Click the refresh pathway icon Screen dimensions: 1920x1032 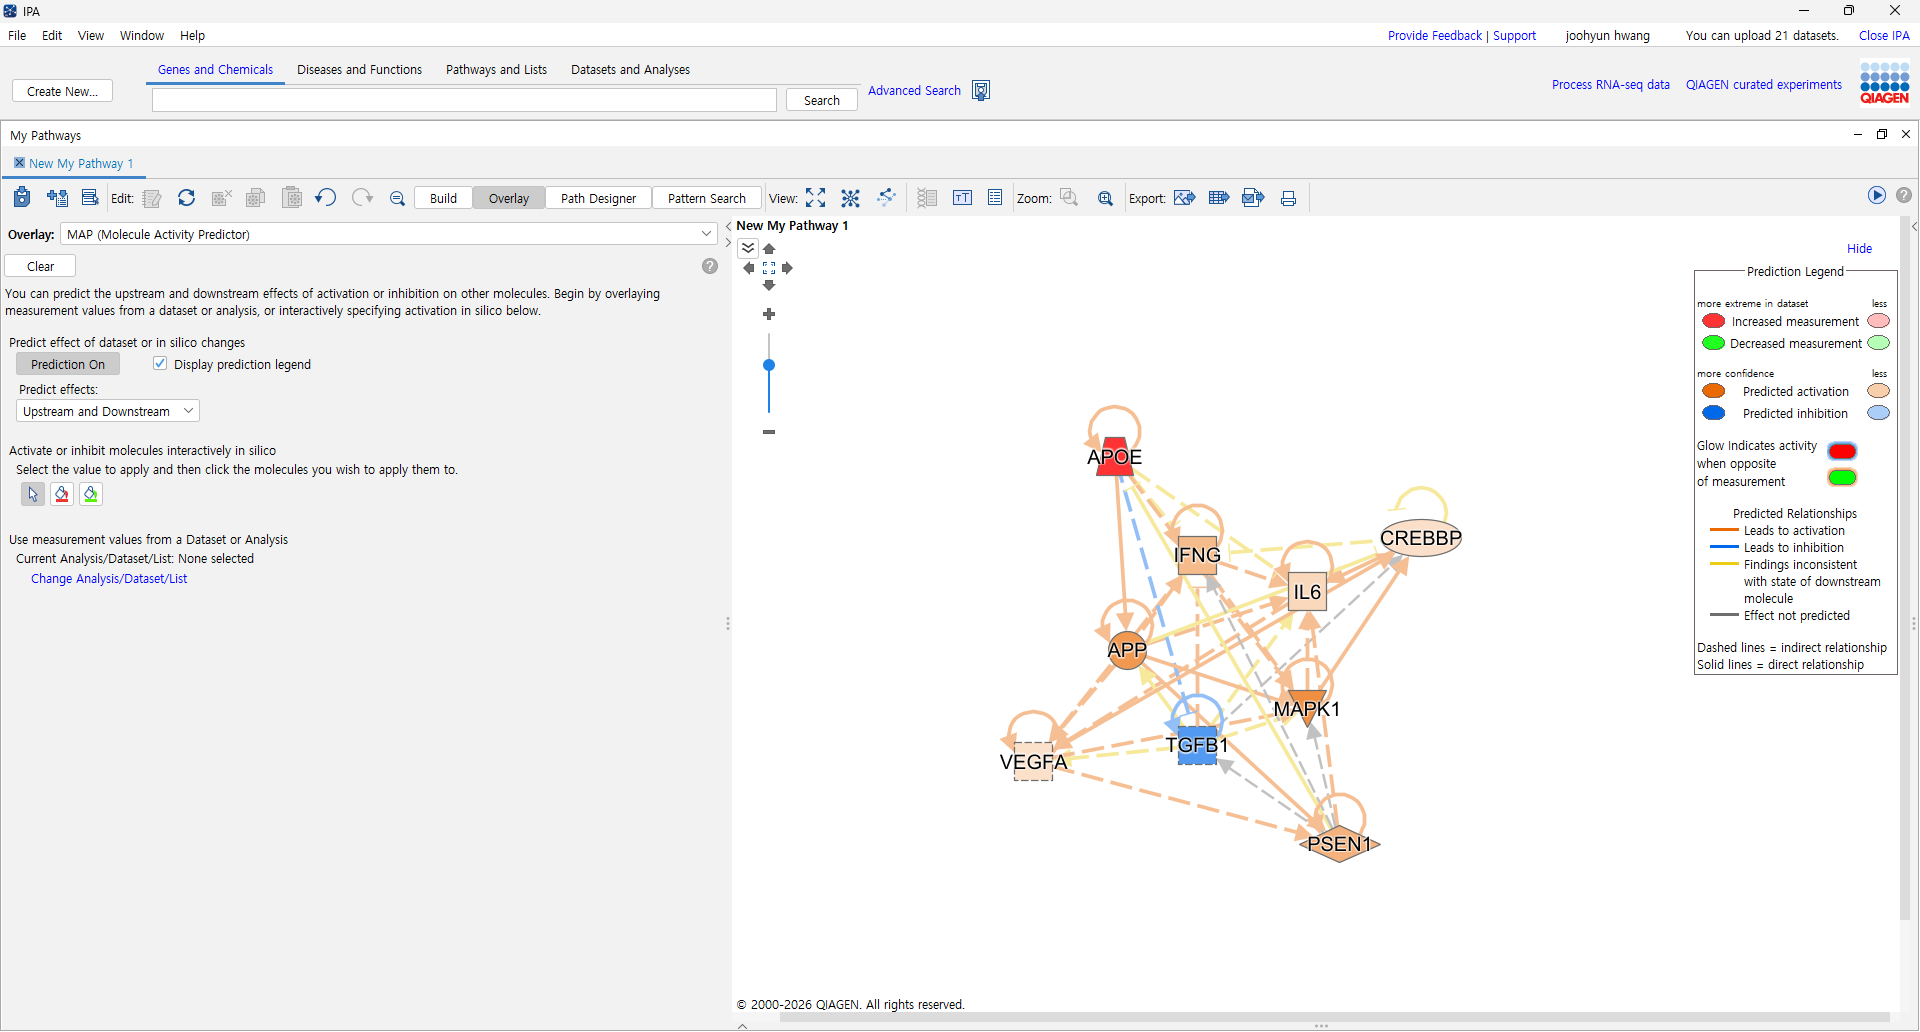click(x=186, y=198)
